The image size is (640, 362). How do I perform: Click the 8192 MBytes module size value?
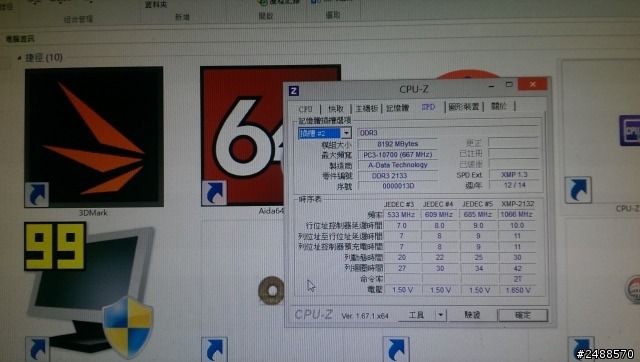(398, 144)
